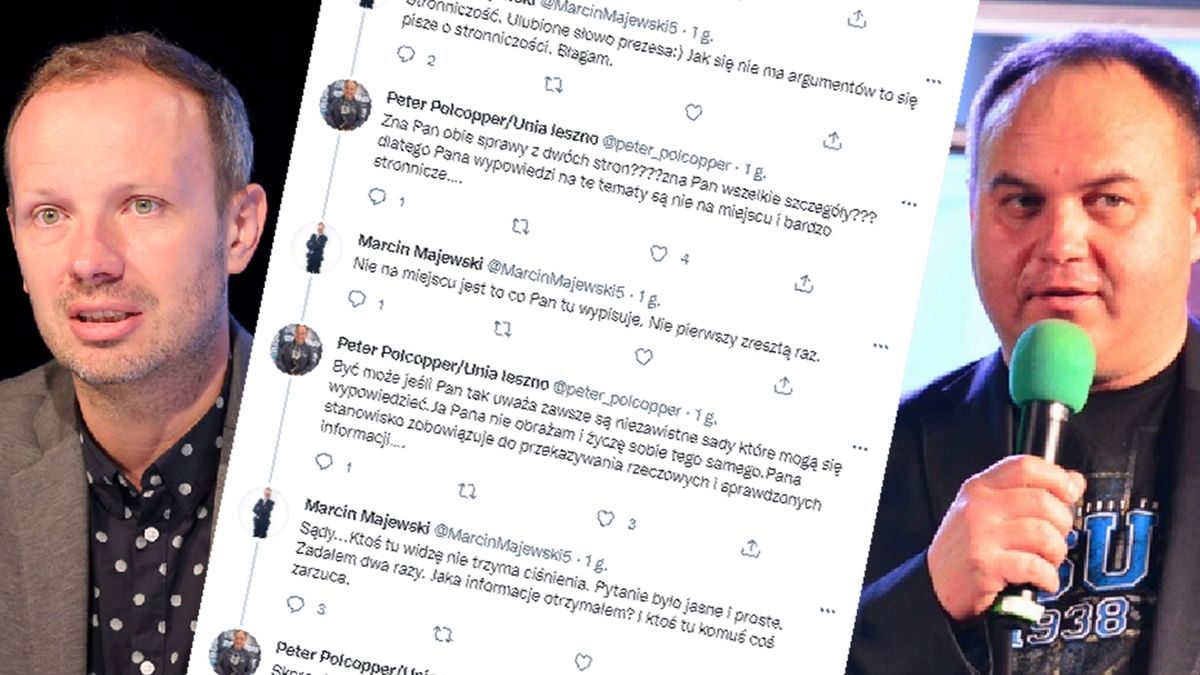
Task: Retweet Marcin's 'Sądy...Ktoś tu widzę' tweet
Action: [x=442, y=634]
